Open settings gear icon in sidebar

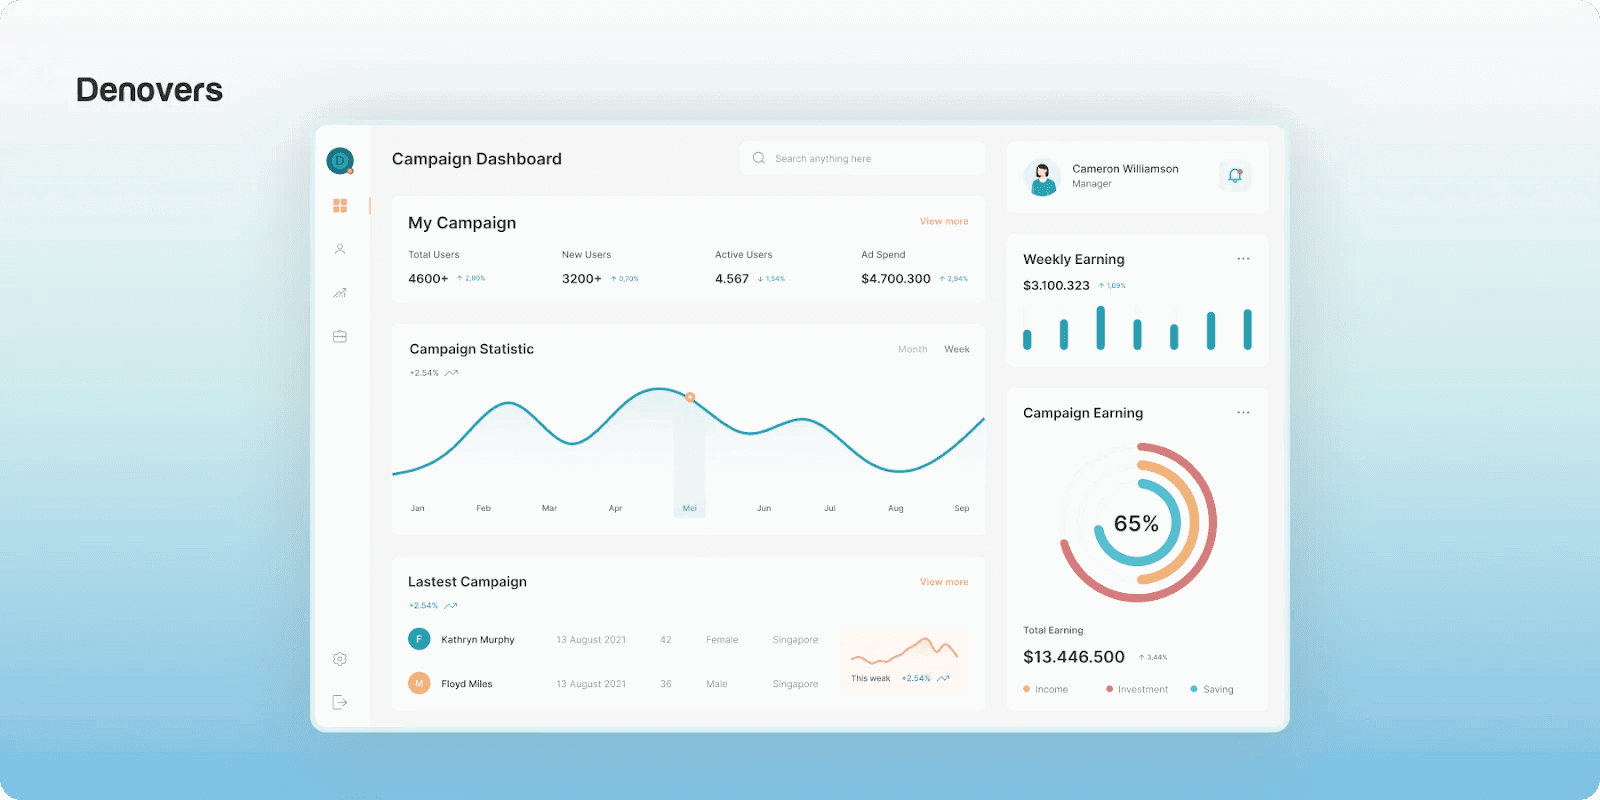tap(340, 659)
